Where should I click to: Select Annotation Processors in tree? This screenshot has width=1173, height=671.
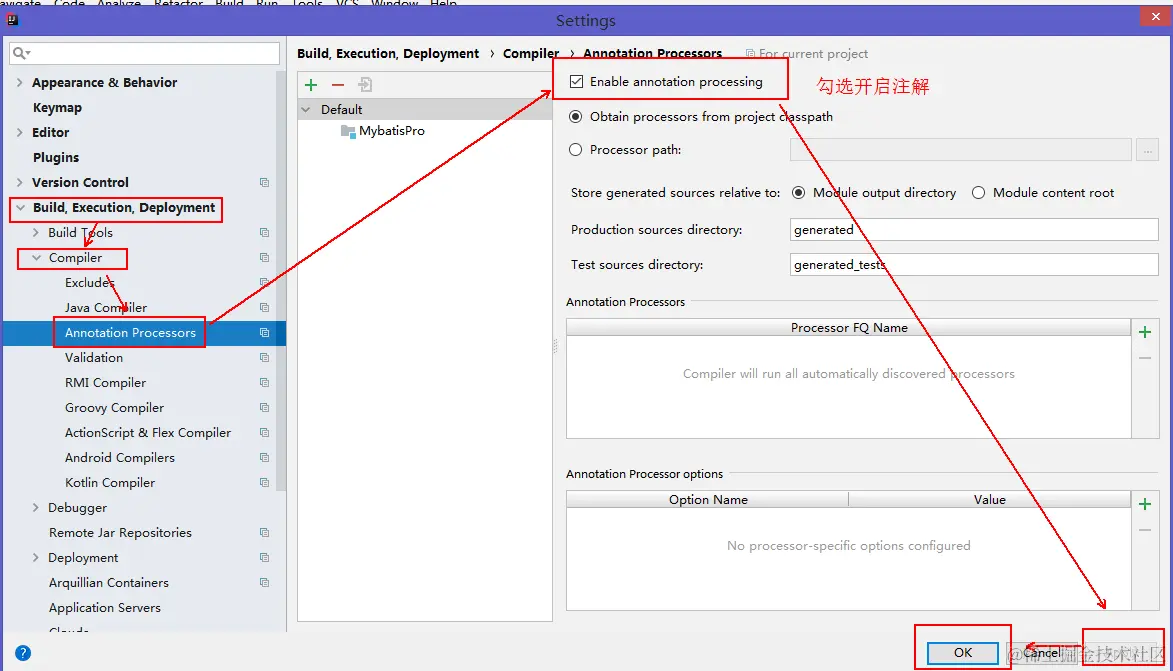click(x=130, y=333)
